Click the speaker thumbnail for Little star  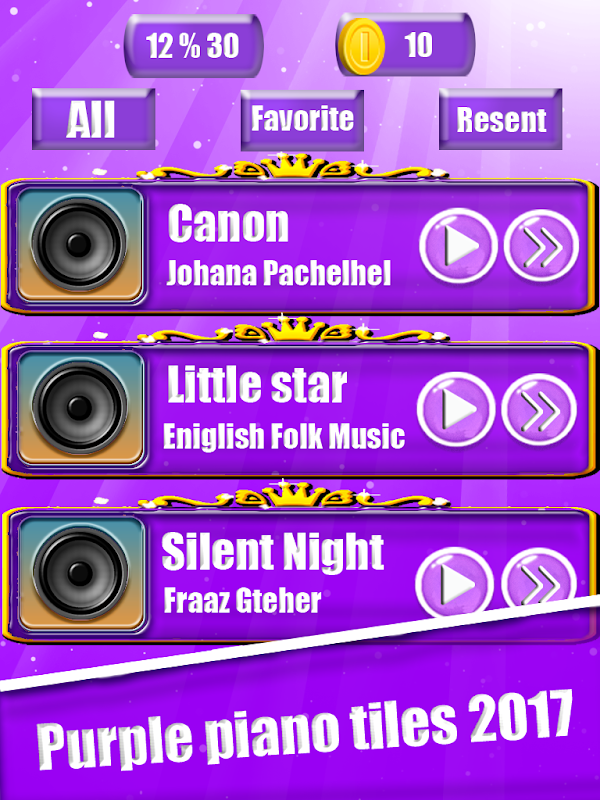click(x=80, y=408)
